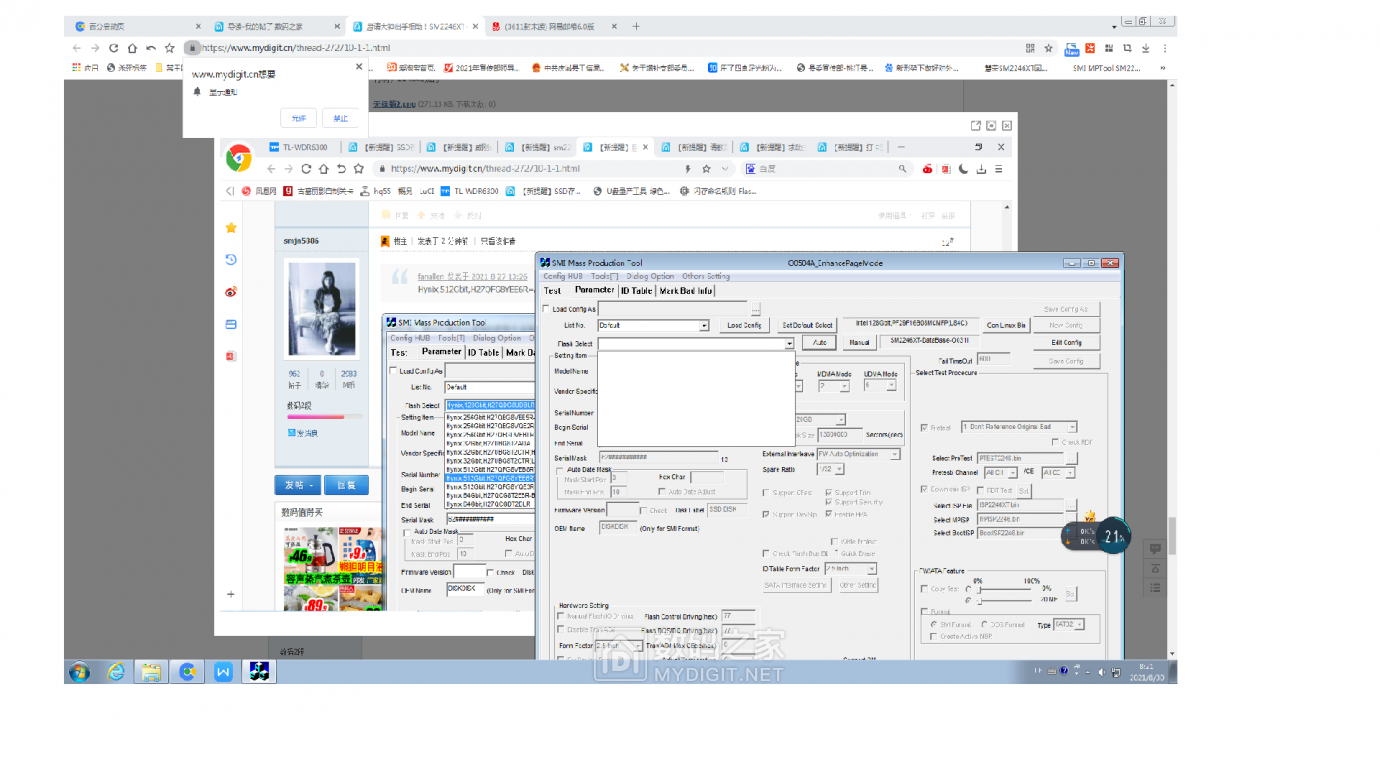Open inner browser favorites star in sidebar
This screenshot has width=1380, height=776.
pyautogui.click(x=231, y=228)
